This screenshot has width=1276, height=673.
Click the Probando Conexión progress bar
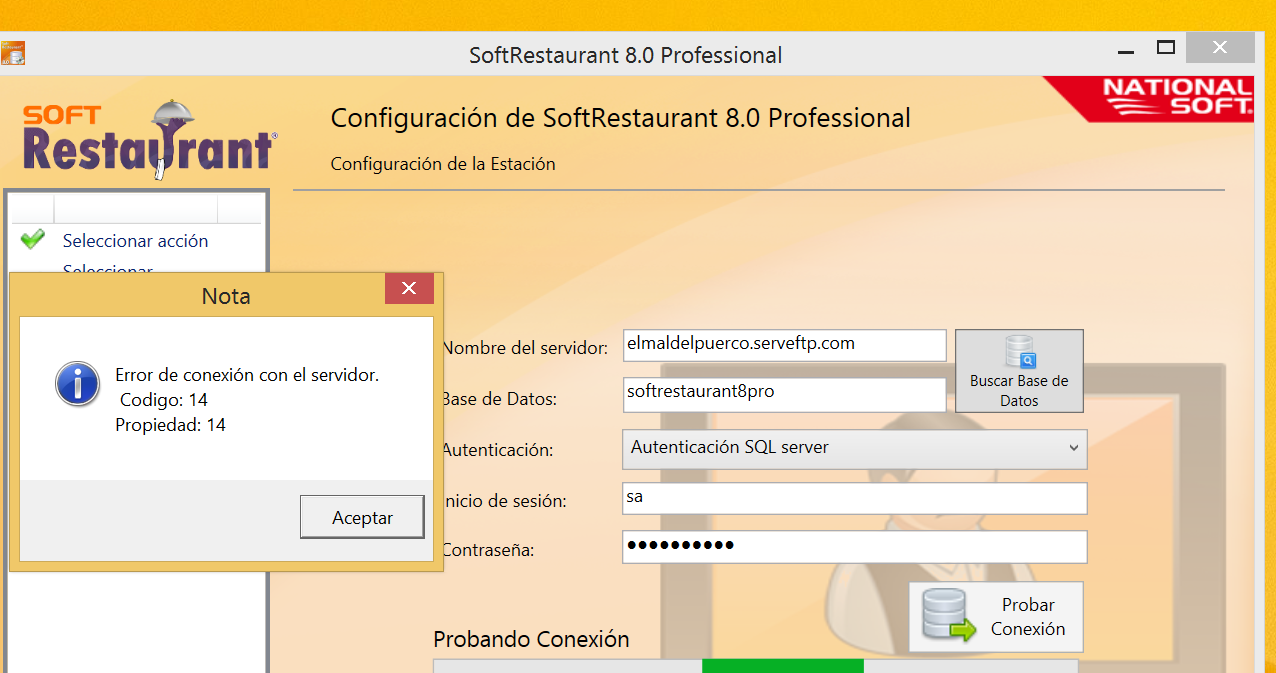pyautogui.click(x=756, y=666)
